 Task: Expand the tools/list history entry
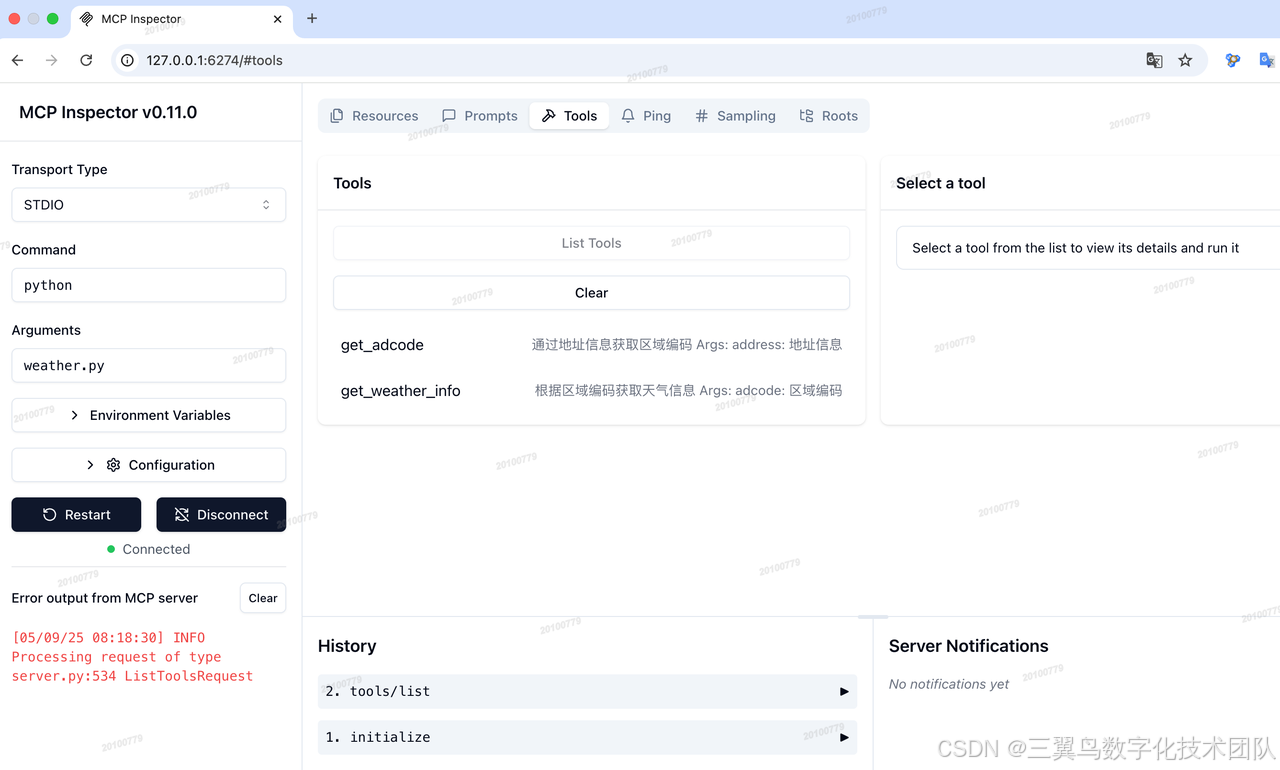587,691
